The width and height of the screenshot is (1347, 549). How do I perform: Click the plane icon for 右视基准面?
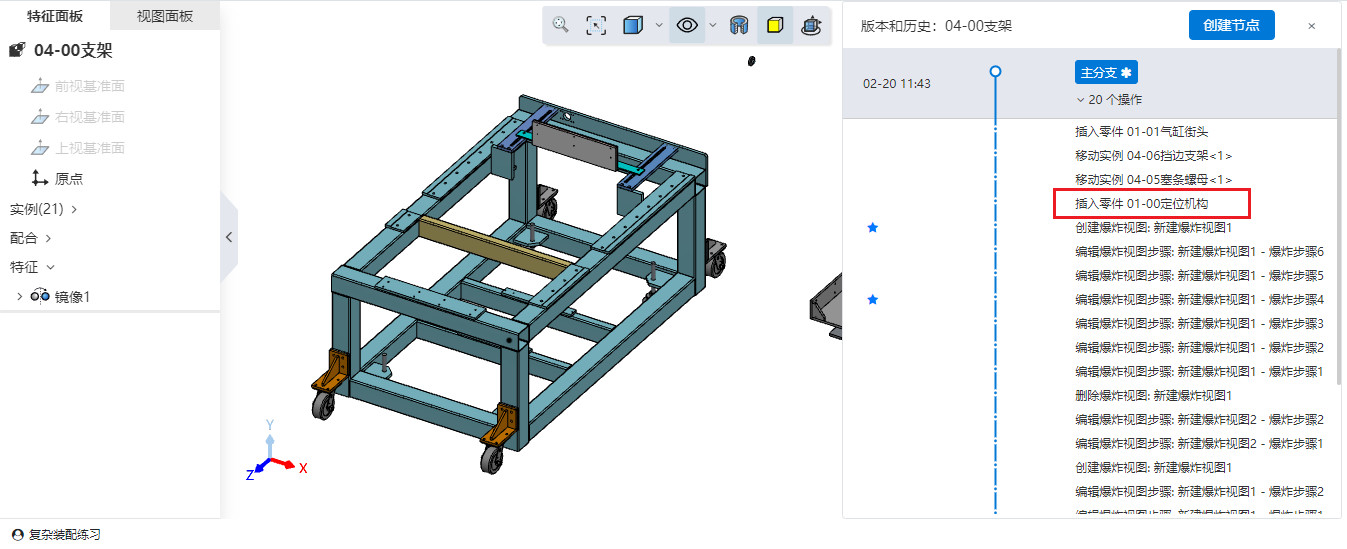coord(39,117)
